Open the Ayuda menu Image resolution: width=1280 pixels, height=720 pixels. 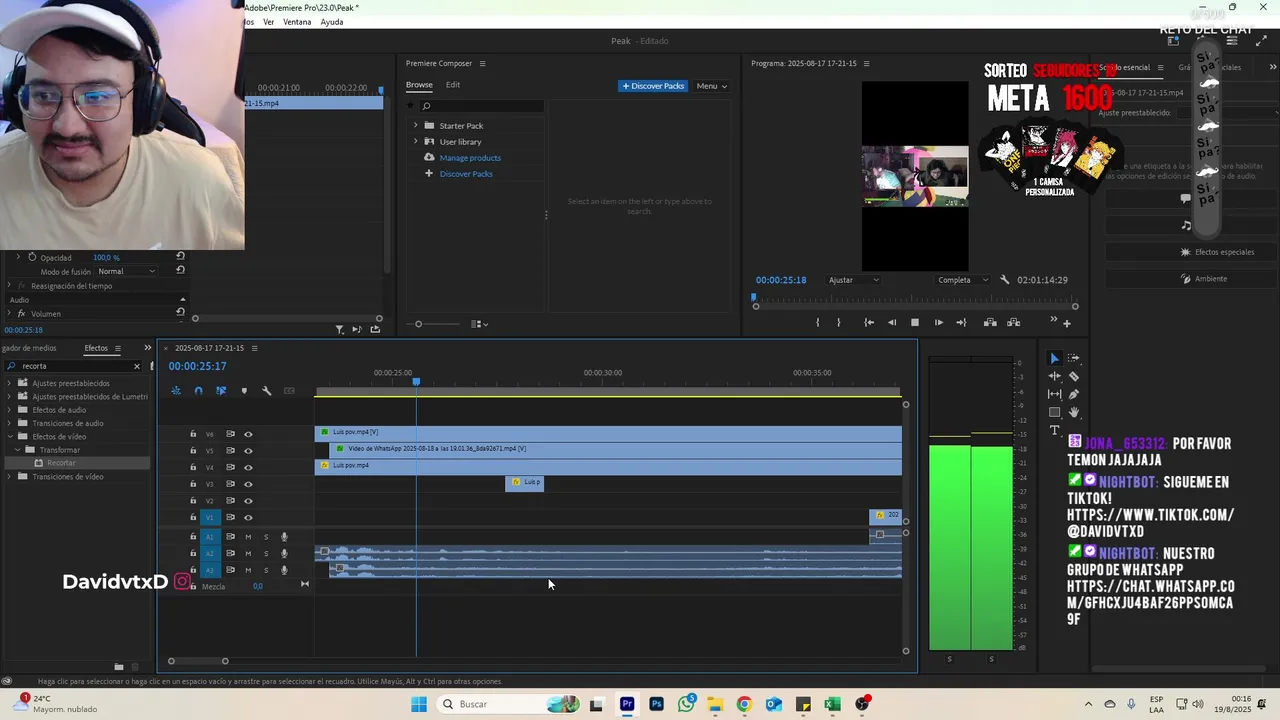coord(332,22)
